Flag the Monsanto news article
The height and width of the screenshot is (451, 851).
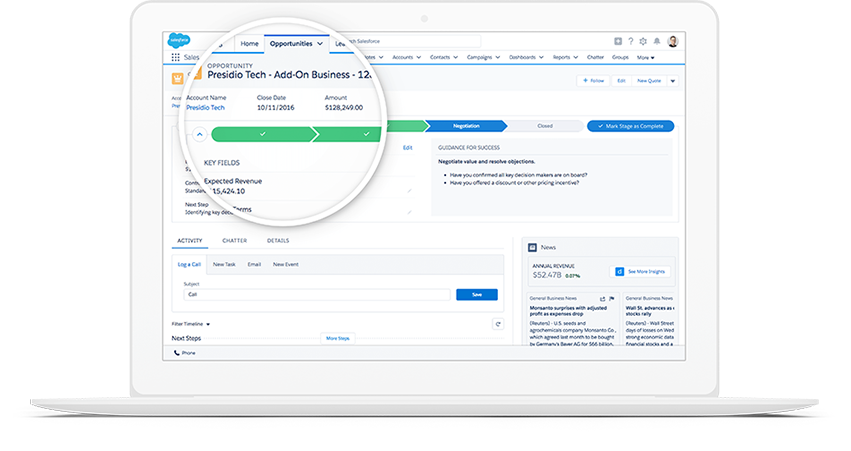coord(612,298)
